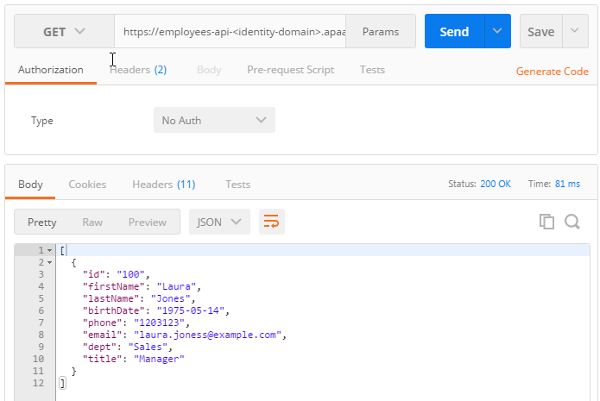Click the 81 ms time value
This screenshot has height=401, width=600.
point(567,184)
